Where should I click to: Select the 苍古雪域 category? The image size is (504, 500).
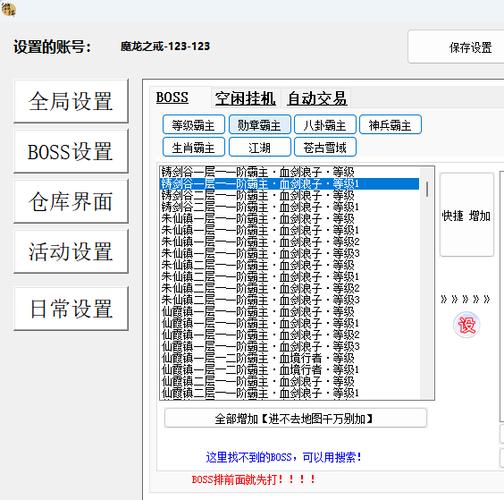(325, 147)
